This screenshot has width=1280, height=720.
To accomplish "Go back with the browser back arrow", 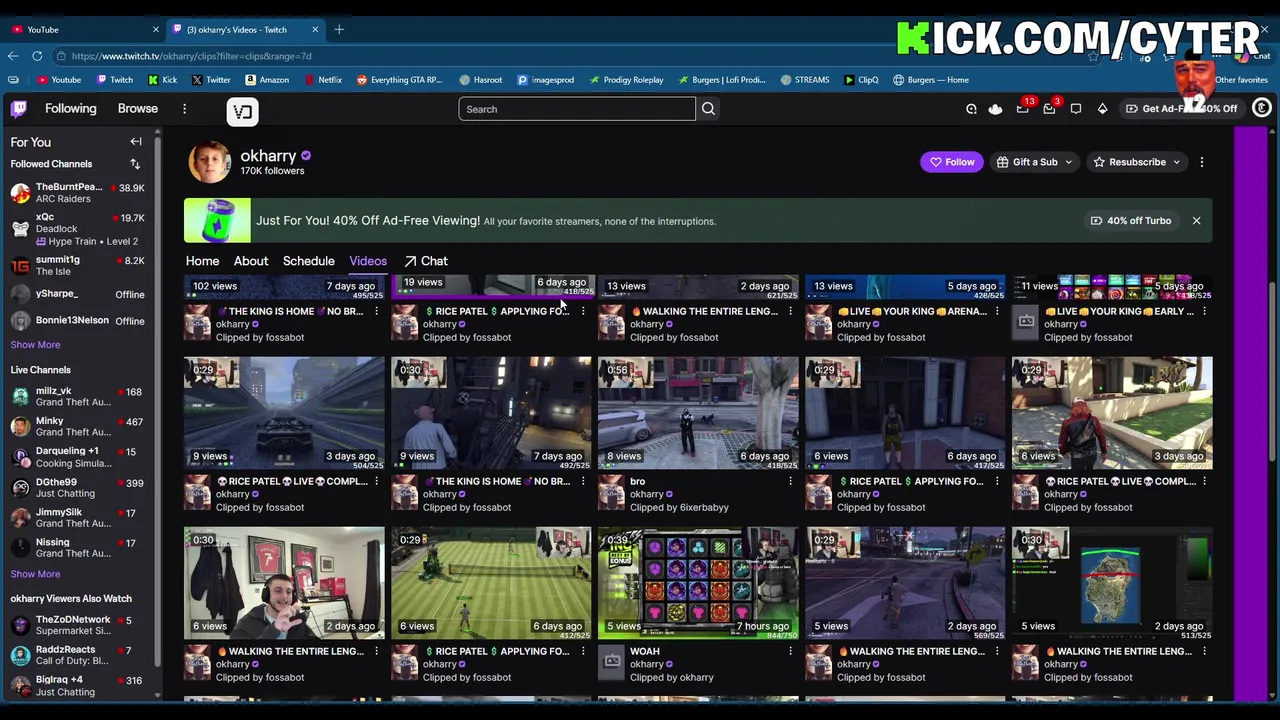I will pos(13,56).
